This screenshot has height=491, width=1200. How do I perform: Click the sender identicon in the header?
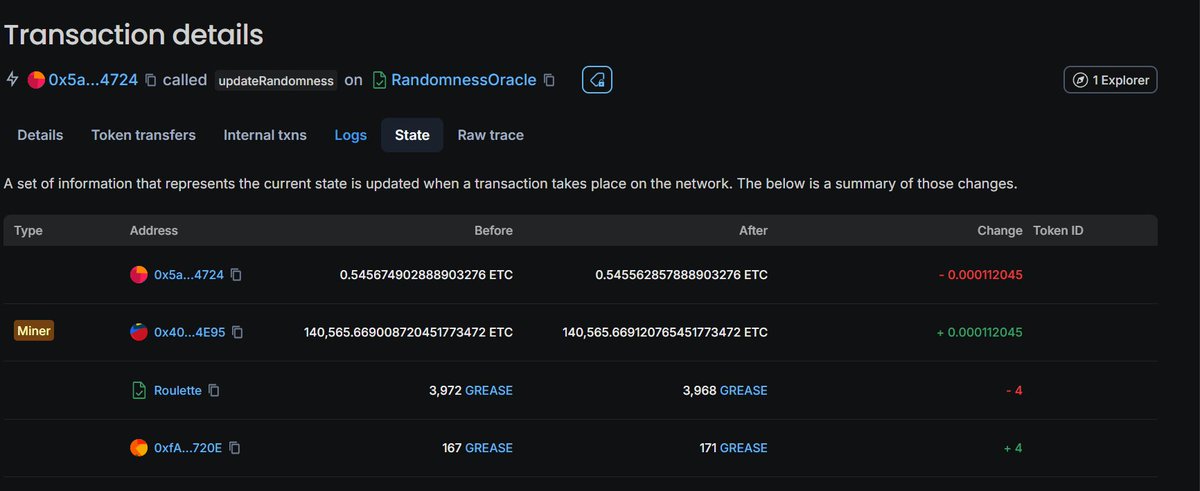(36, 80)
